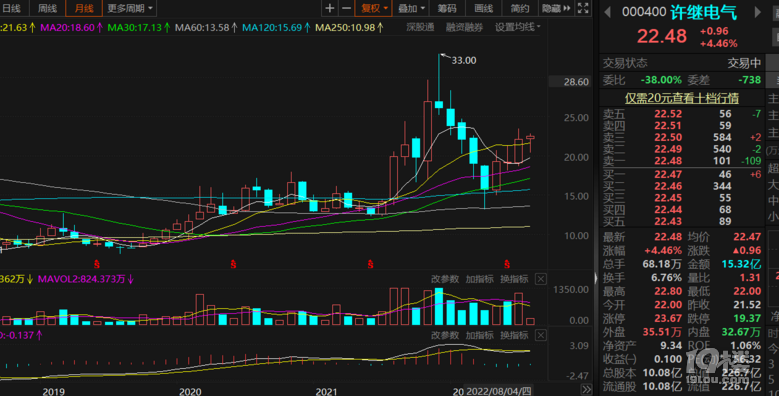Click the scroll-right arrows at chart bottom

[x=586, y=390]
